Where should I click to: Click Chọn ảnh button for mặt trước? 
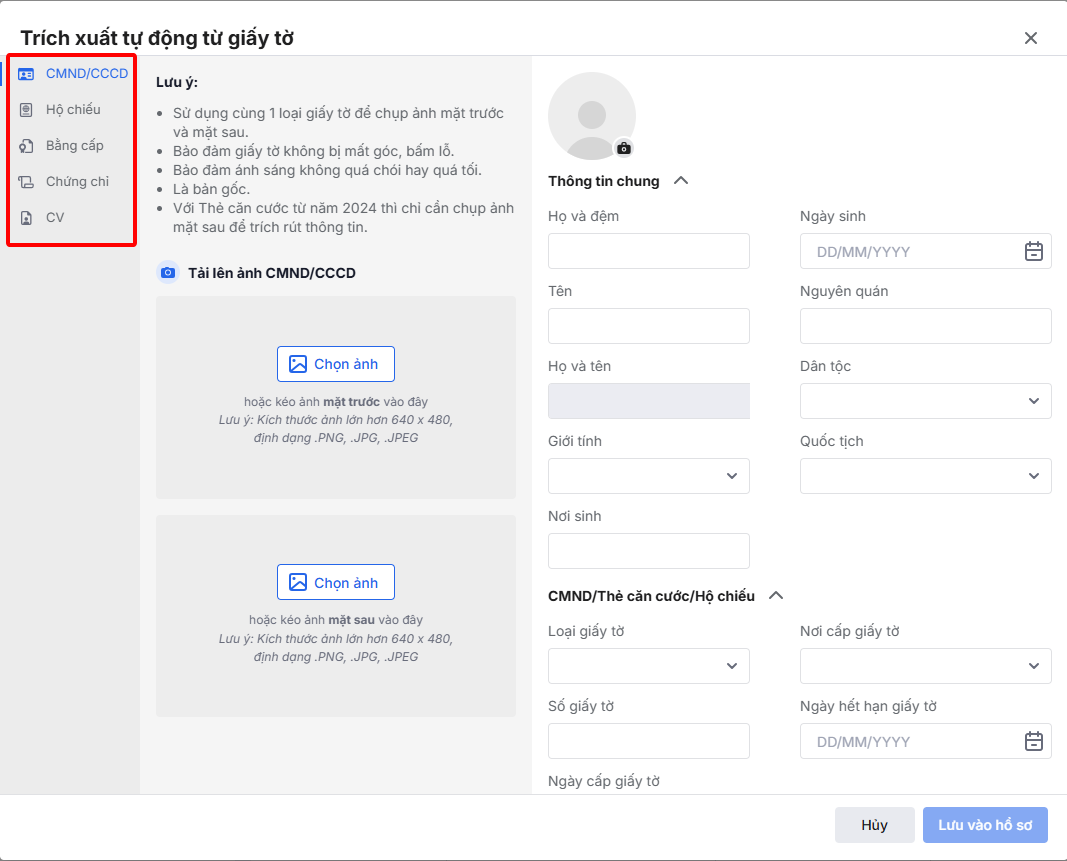pyautogui.click(x=335, y=364)
